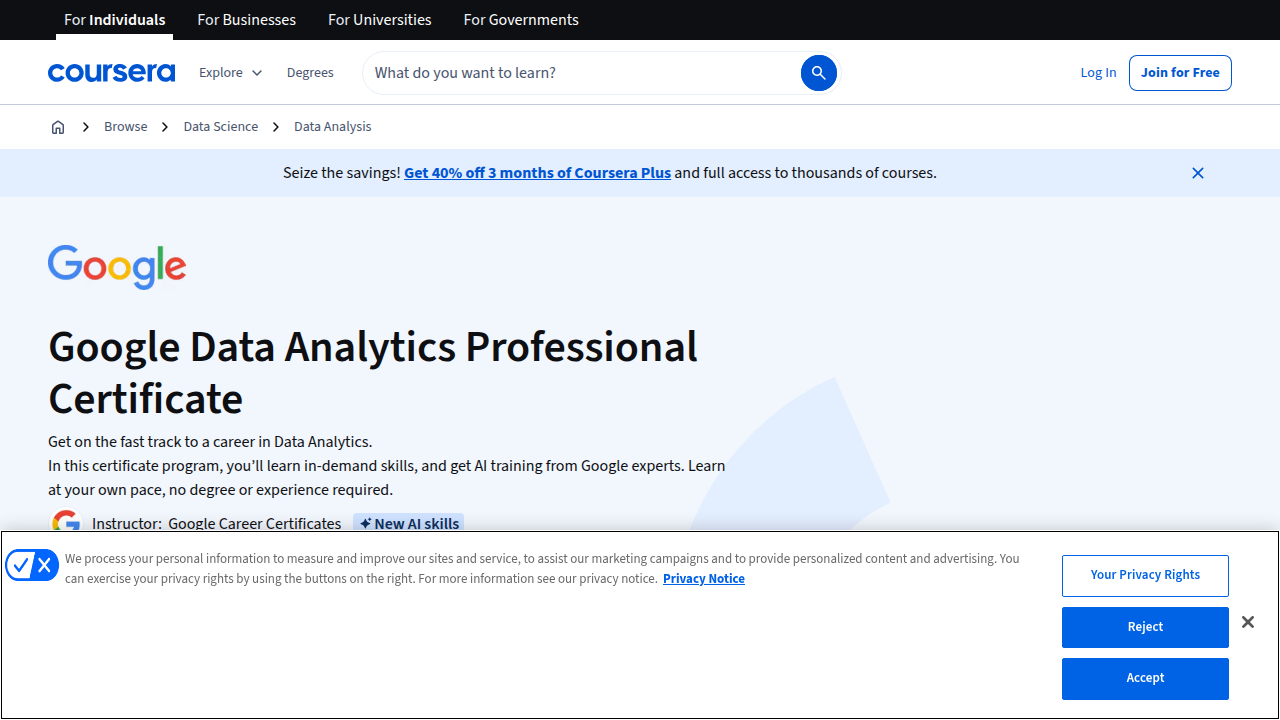
Task: Open the Browse breadcrumb link
Action: (126, 127)
